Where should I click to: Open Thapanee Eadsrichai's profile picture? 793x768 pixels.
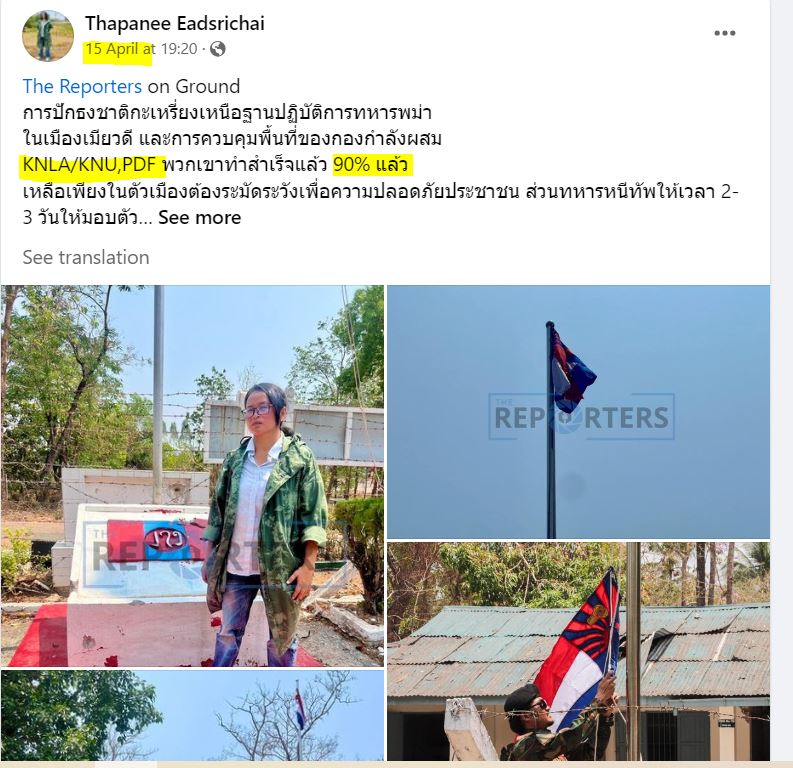48,36
